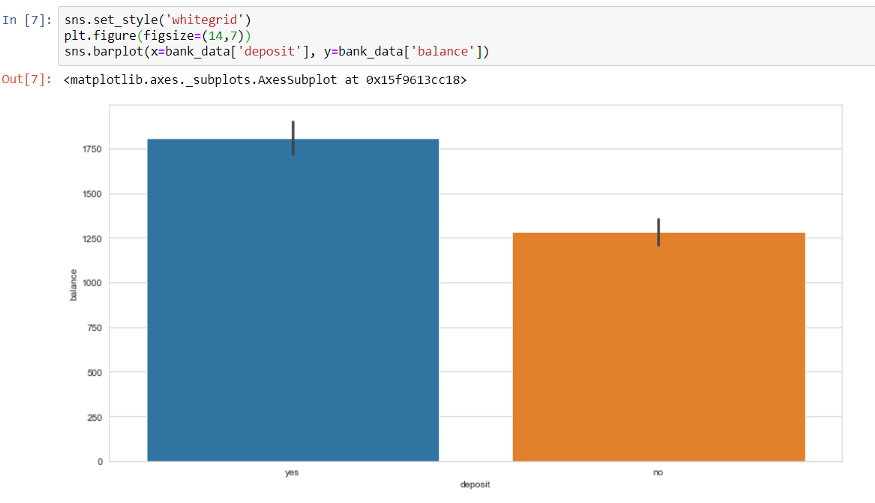Click the 1000 y-axis tick label
This screenshot has height=503, width=875.
92,282
